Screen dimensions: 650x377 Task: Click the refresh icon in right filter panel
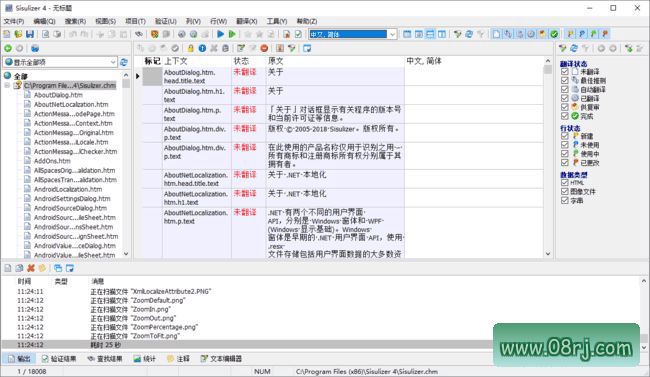(574, 49)
